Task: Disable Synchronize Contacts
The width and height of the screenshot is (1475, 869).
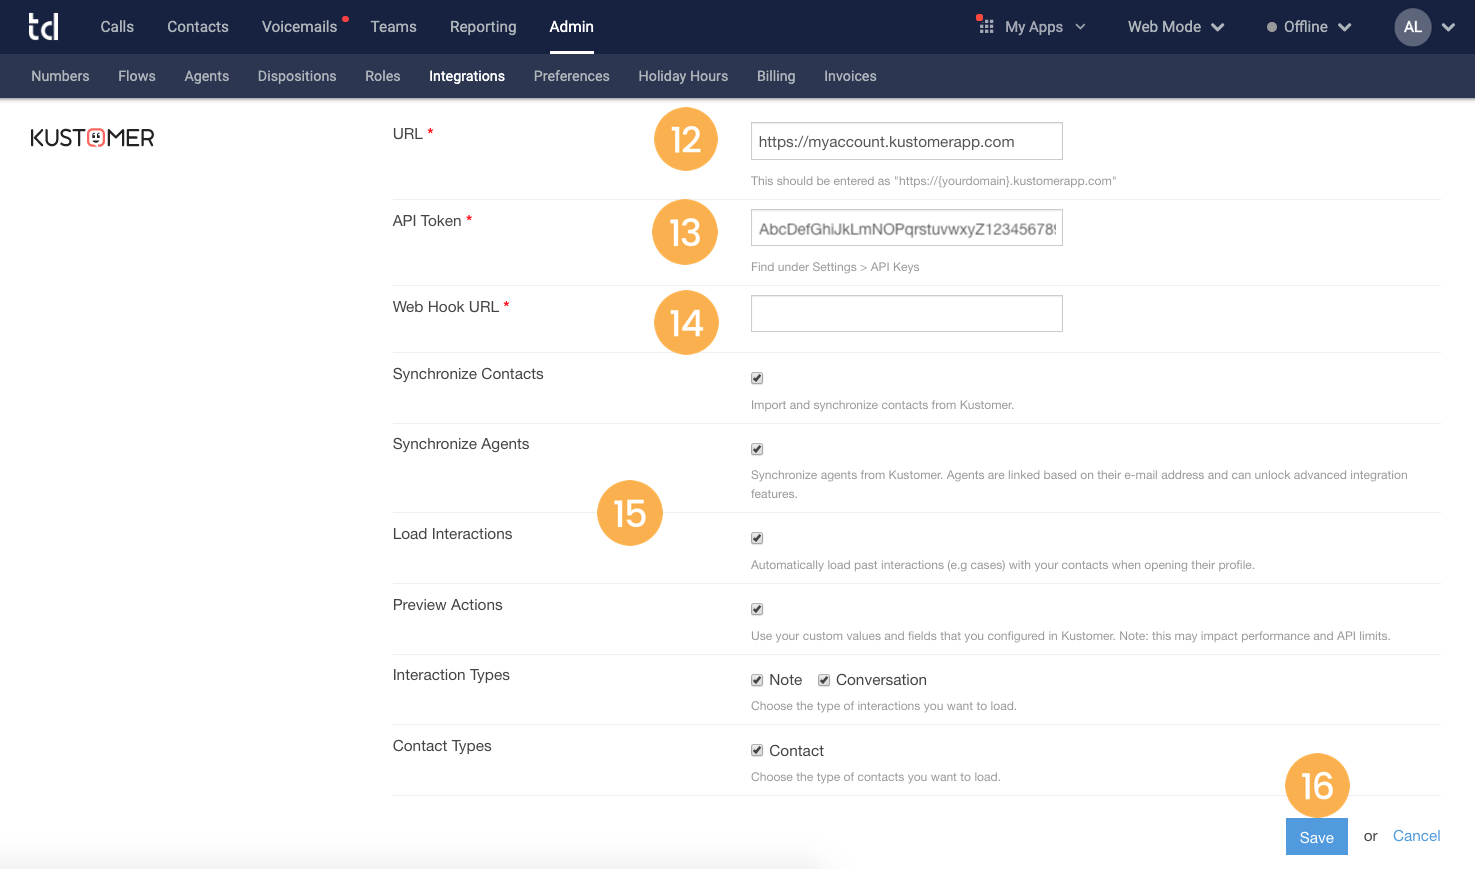Action: coord(757,378)
